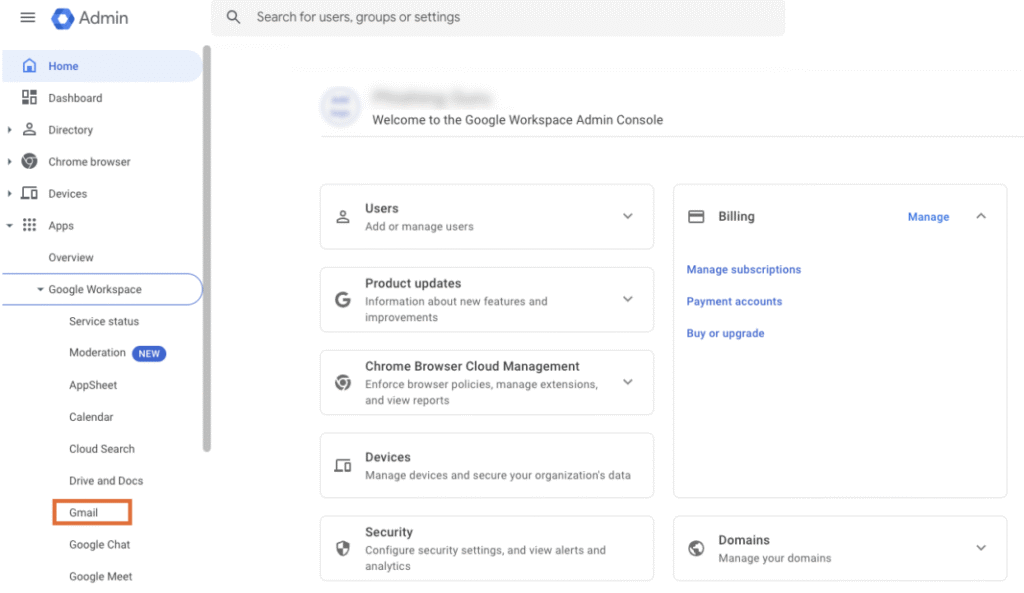Click the Manage subscriptions link
Viewport: 1024px width, 593px height.
(x=743, y=270)
